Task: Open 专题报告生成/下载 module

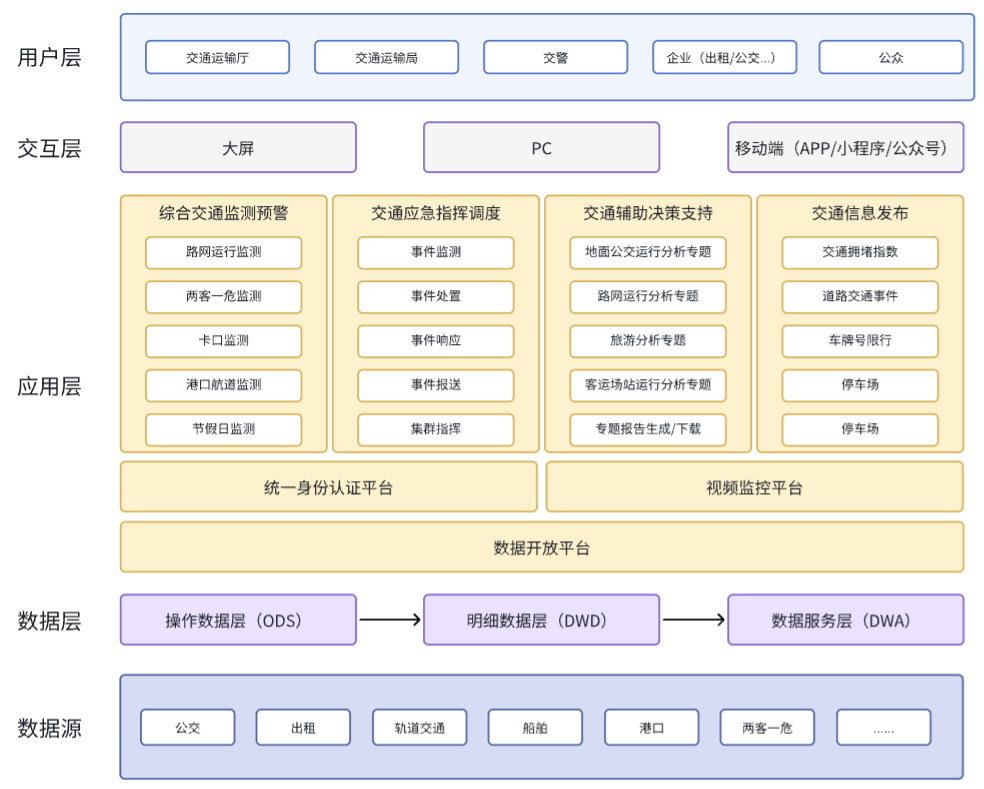Action: point(648,429)
